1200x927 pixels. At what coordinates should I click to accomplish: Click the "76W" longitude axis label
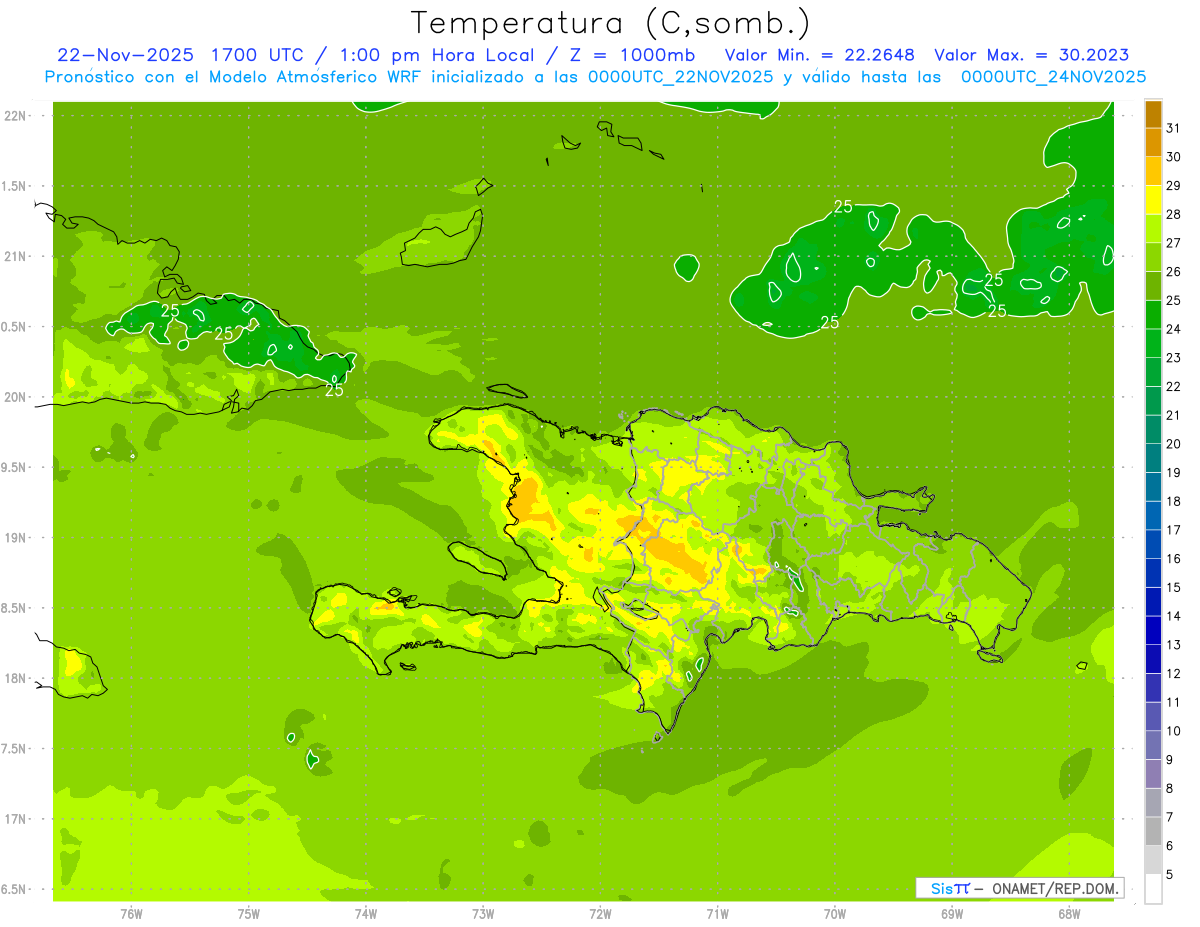pos(131,915)
